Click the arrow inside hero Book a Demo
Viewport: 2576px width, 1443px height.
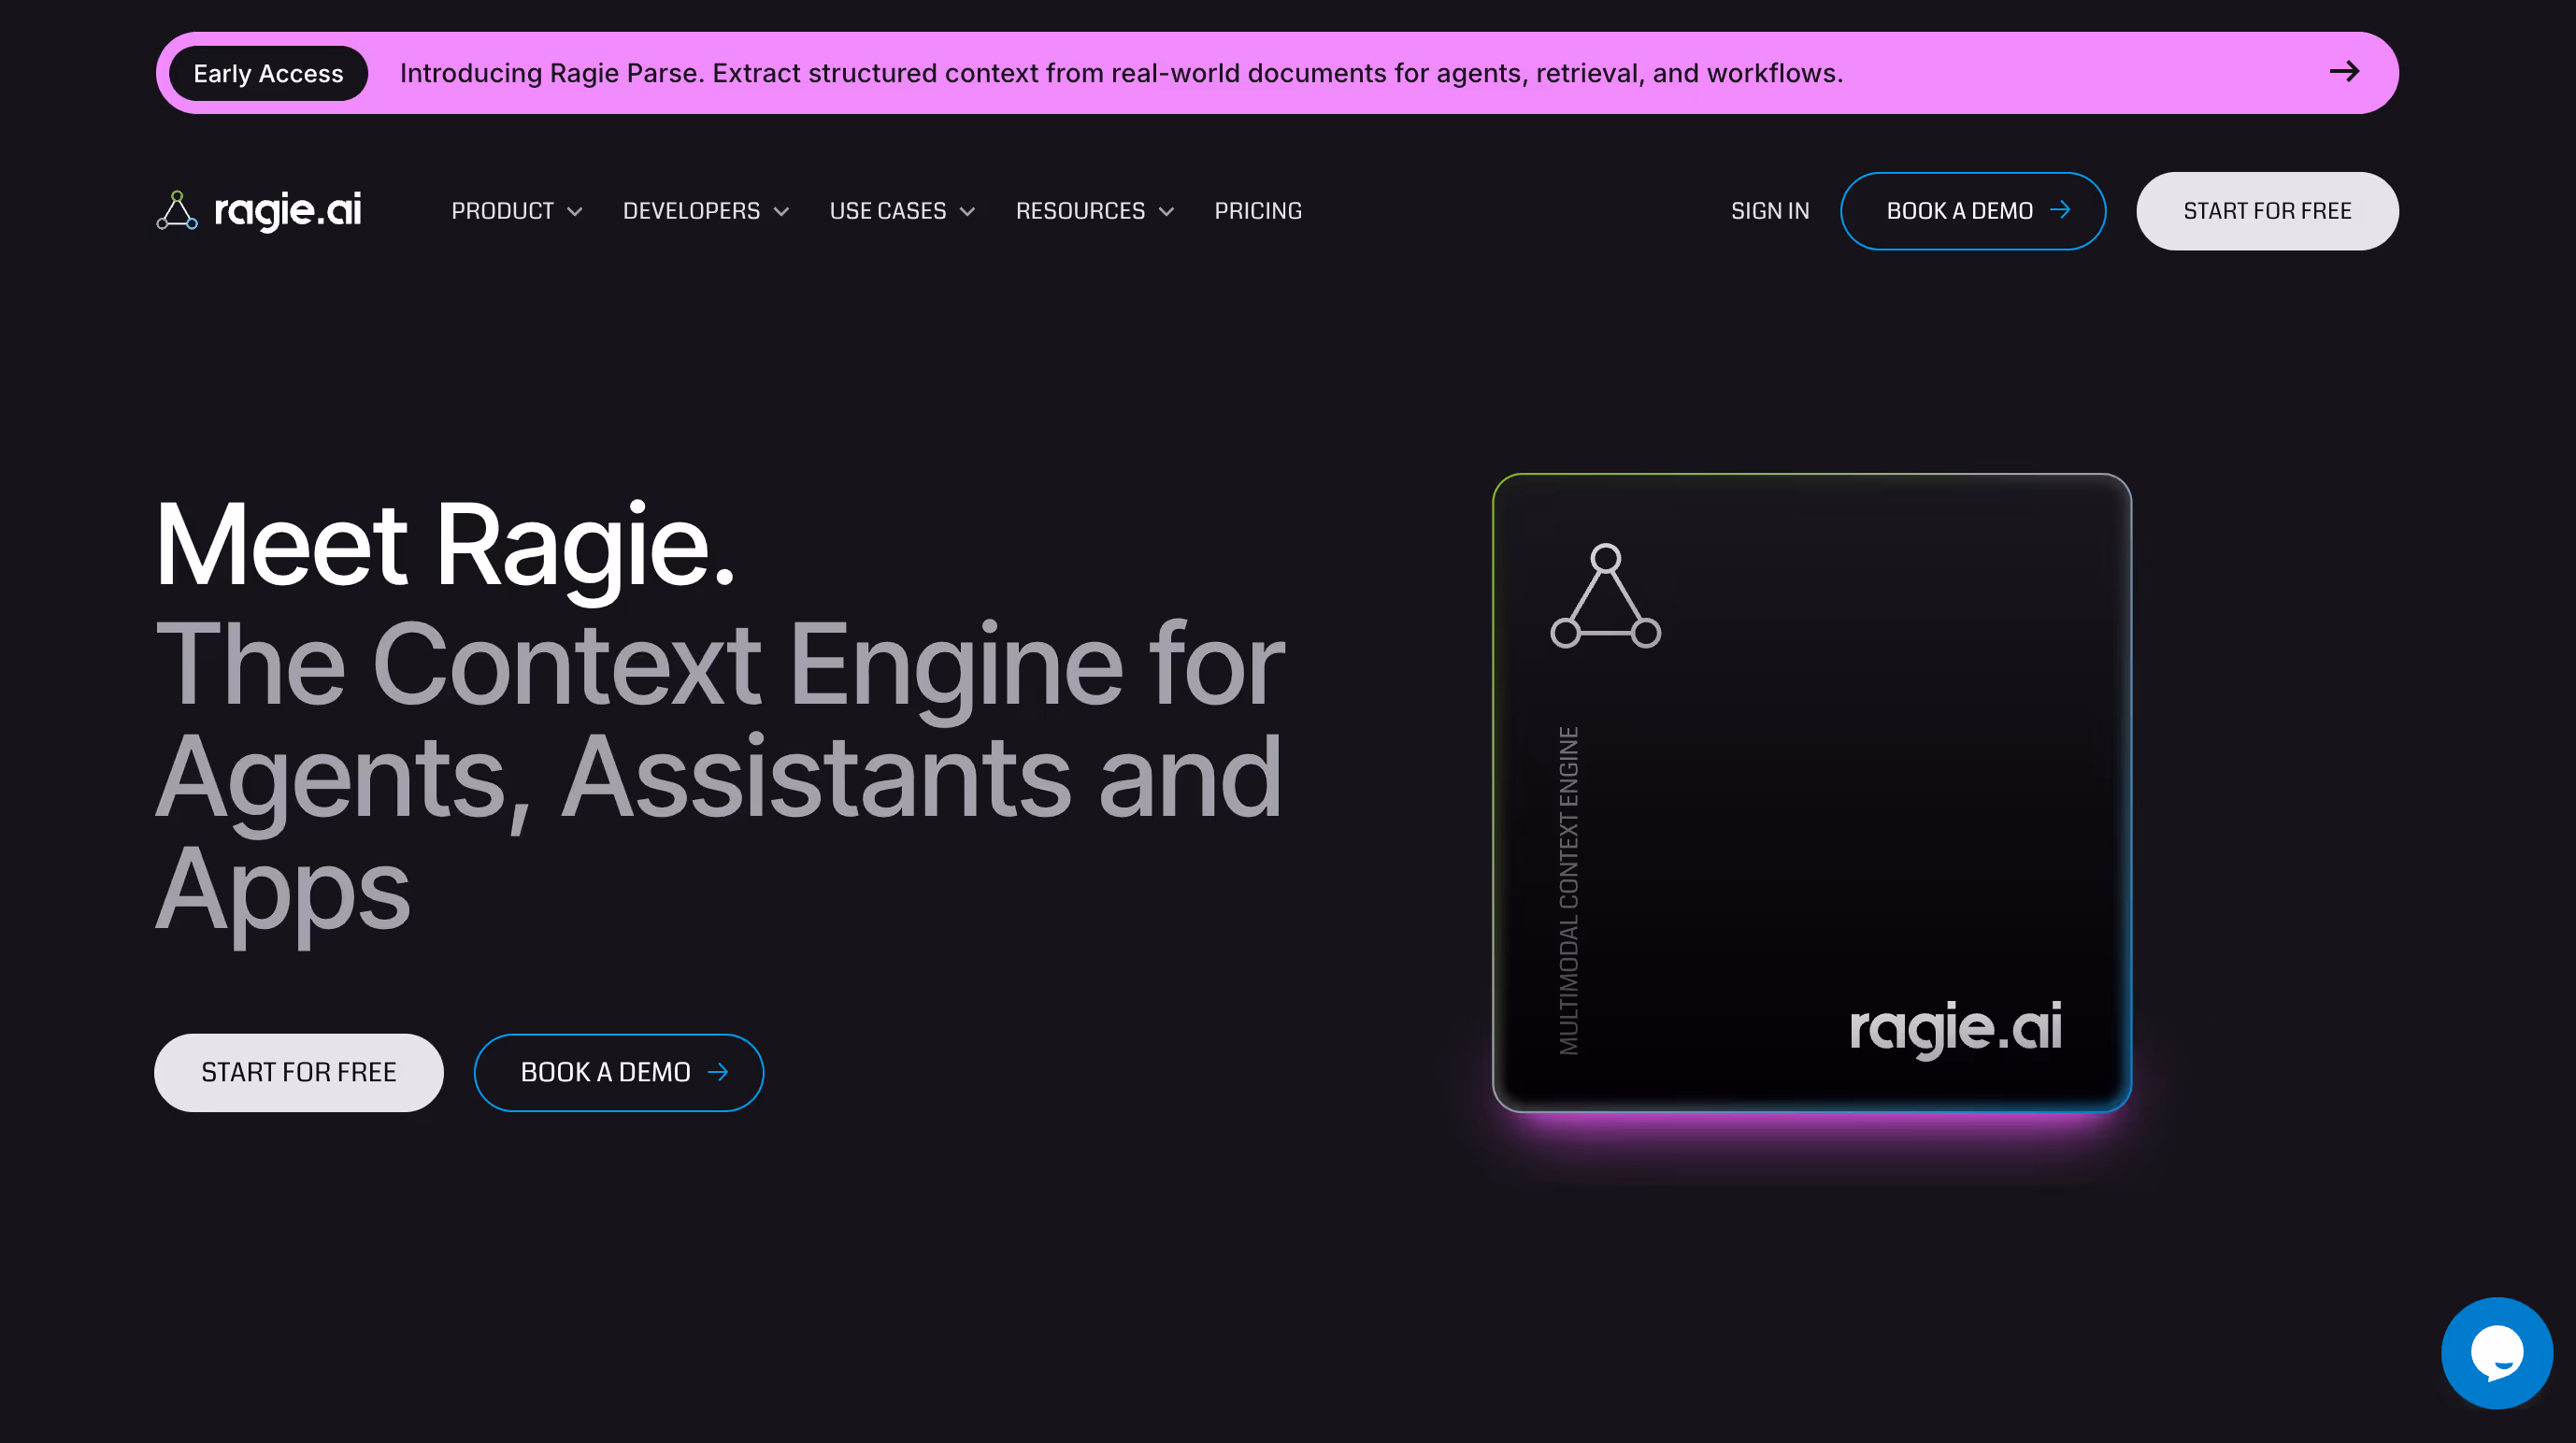(718, 1072)
